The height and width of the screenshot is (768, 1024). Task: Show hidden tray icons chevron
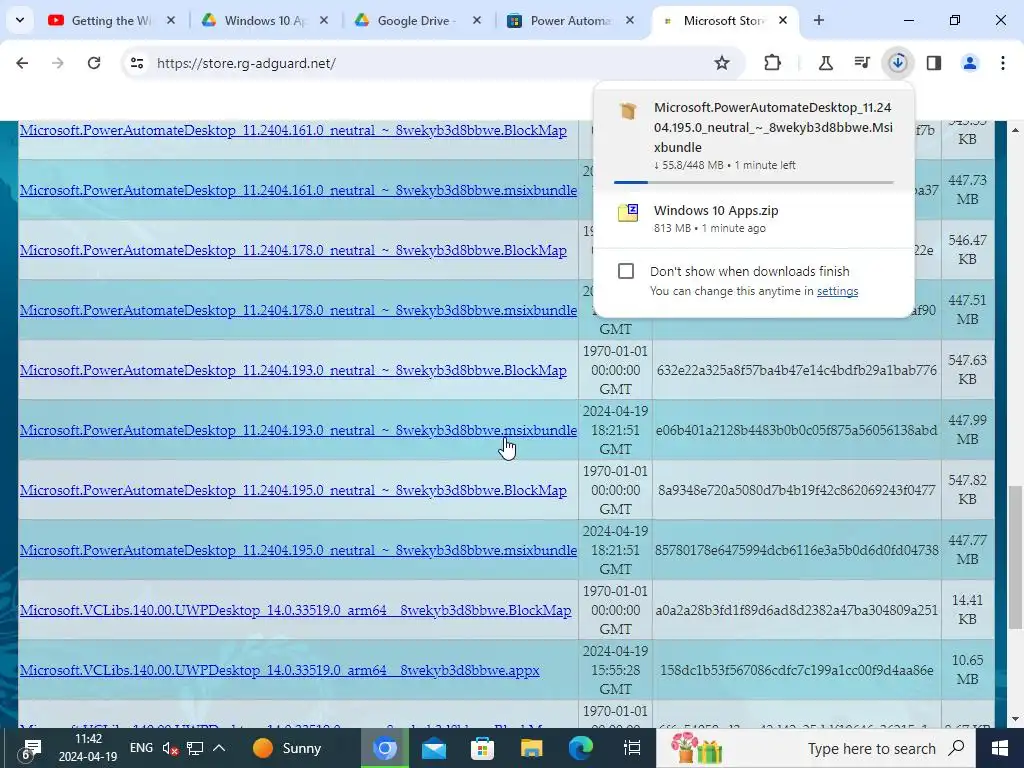click(x=219, y=748)
